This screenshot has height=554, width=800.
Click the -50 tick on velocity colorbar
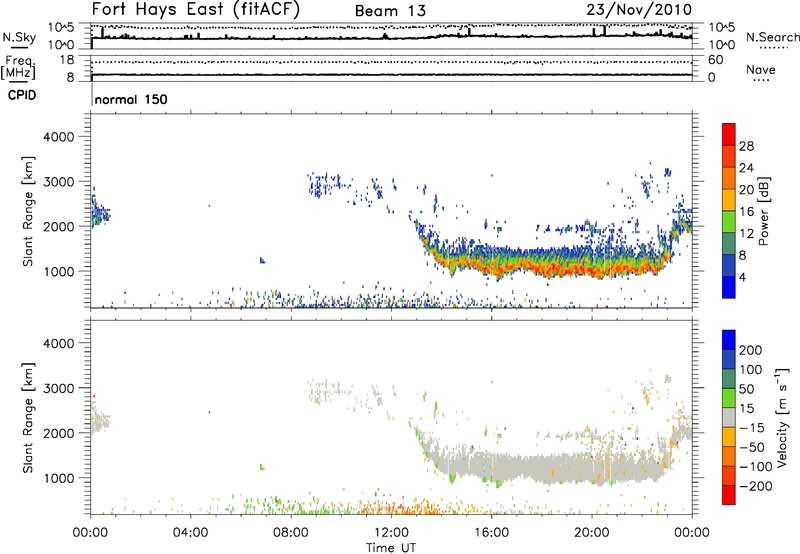752,447
